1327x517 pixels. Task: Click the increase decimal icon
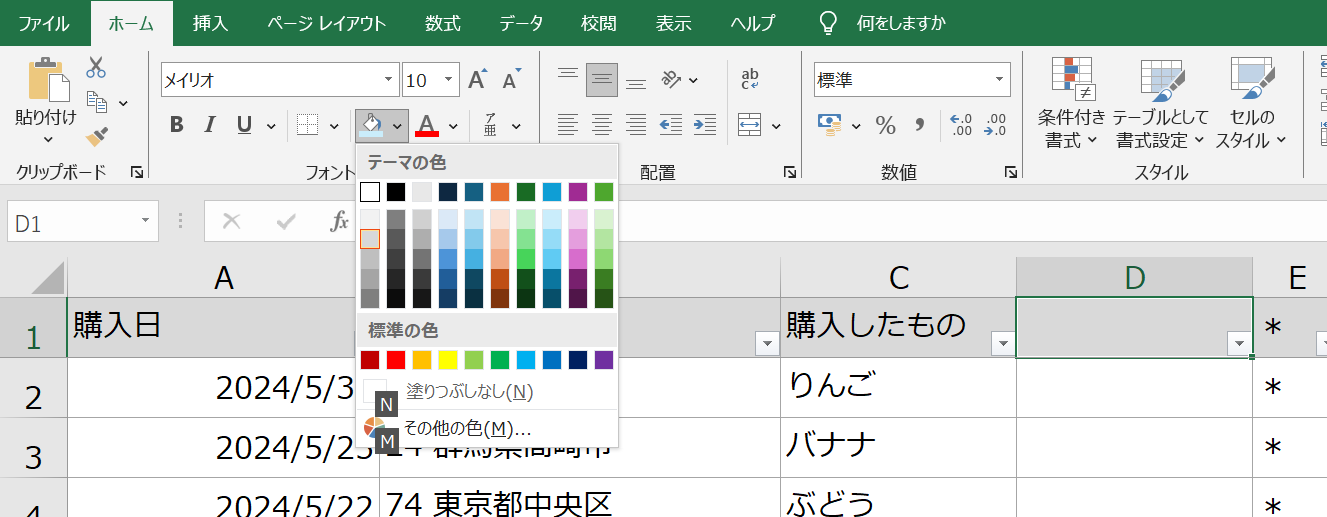click(961, 125)
